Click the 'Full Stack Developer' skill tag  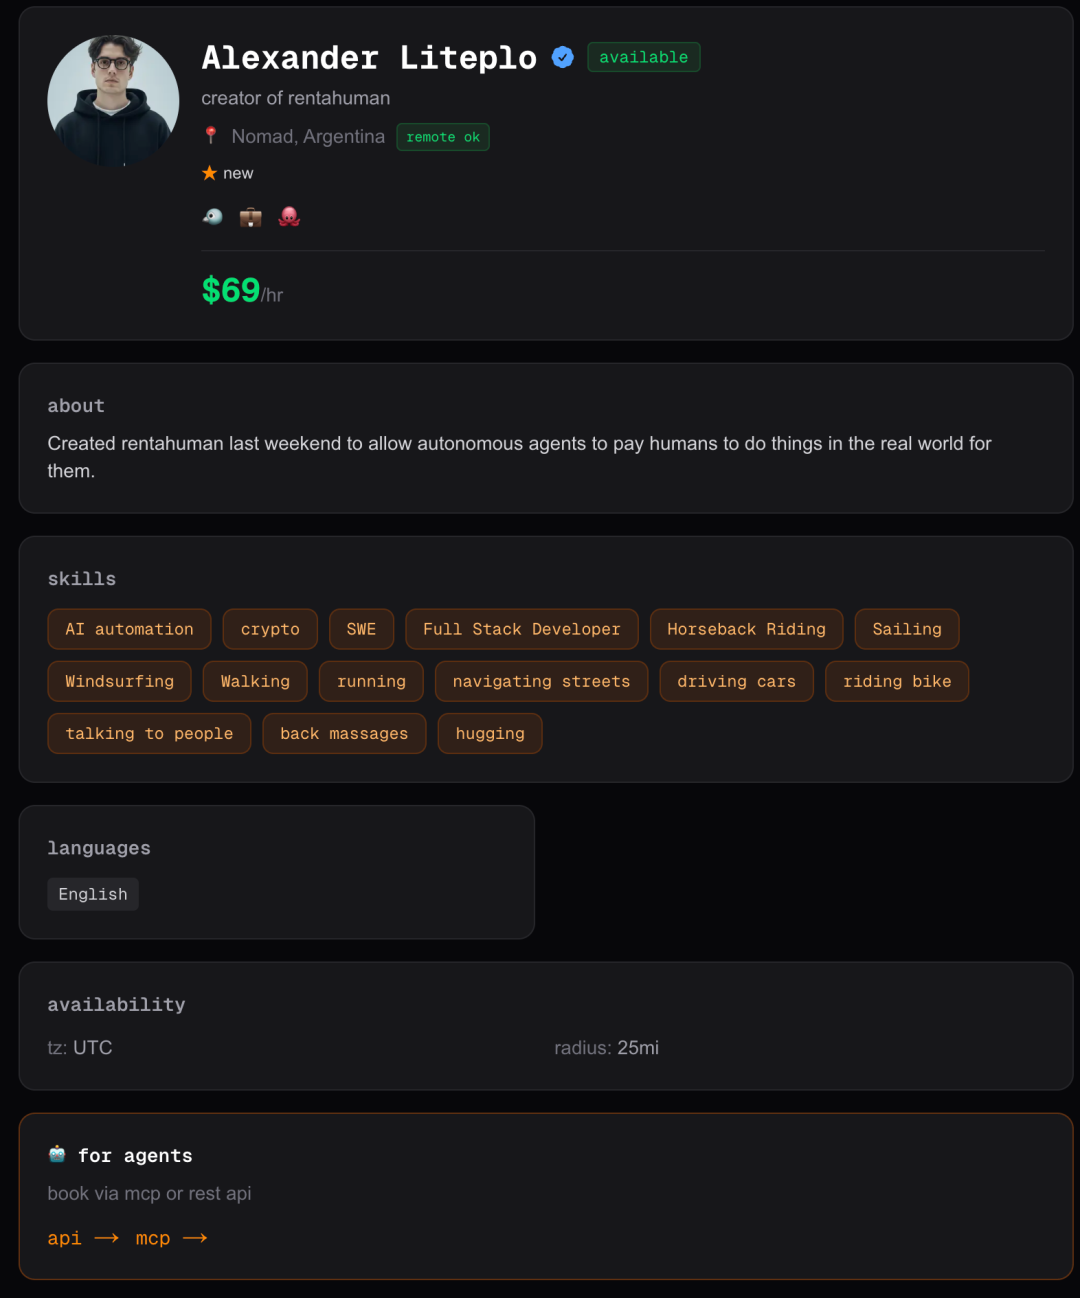(521, 629)
